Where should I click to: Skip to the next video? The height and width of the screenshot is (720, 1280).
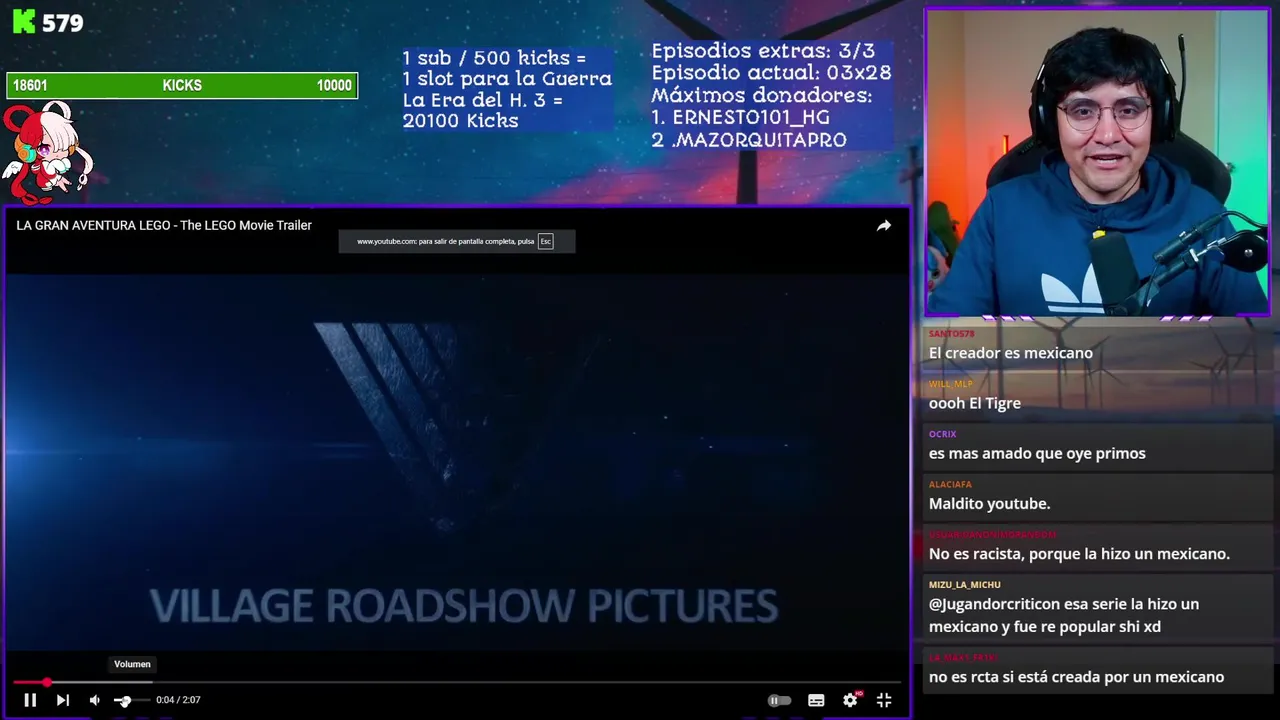[x=62, y=700]
